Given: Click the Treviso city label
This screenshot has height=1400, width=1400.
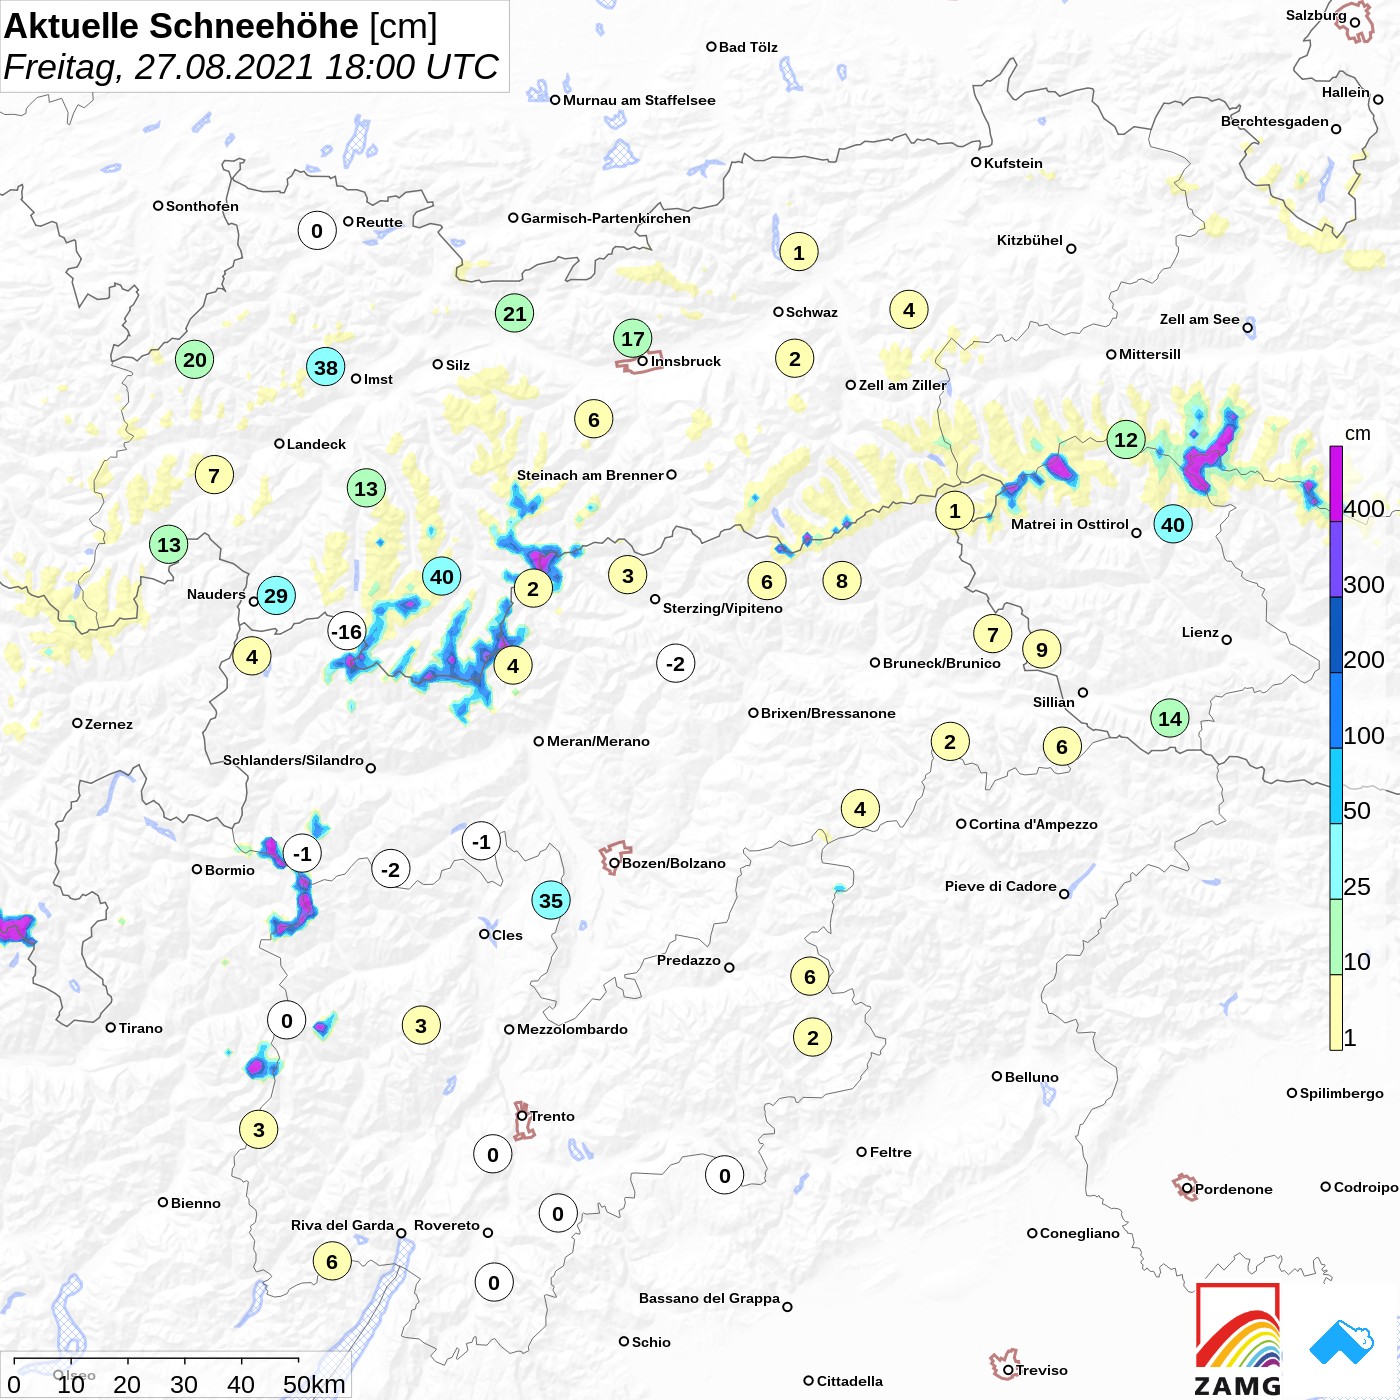Looking at the screenshot, I should 1041,1370.
